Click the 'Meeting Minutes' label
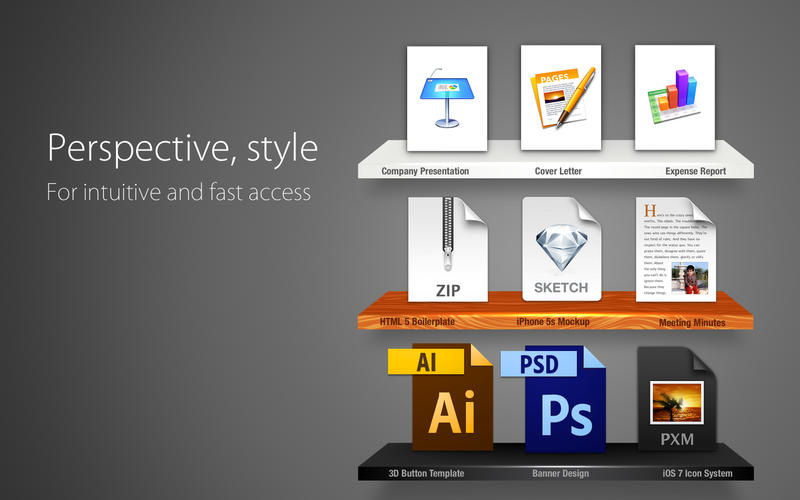Screen dimensions: 800x500 (x=692, y=322)
